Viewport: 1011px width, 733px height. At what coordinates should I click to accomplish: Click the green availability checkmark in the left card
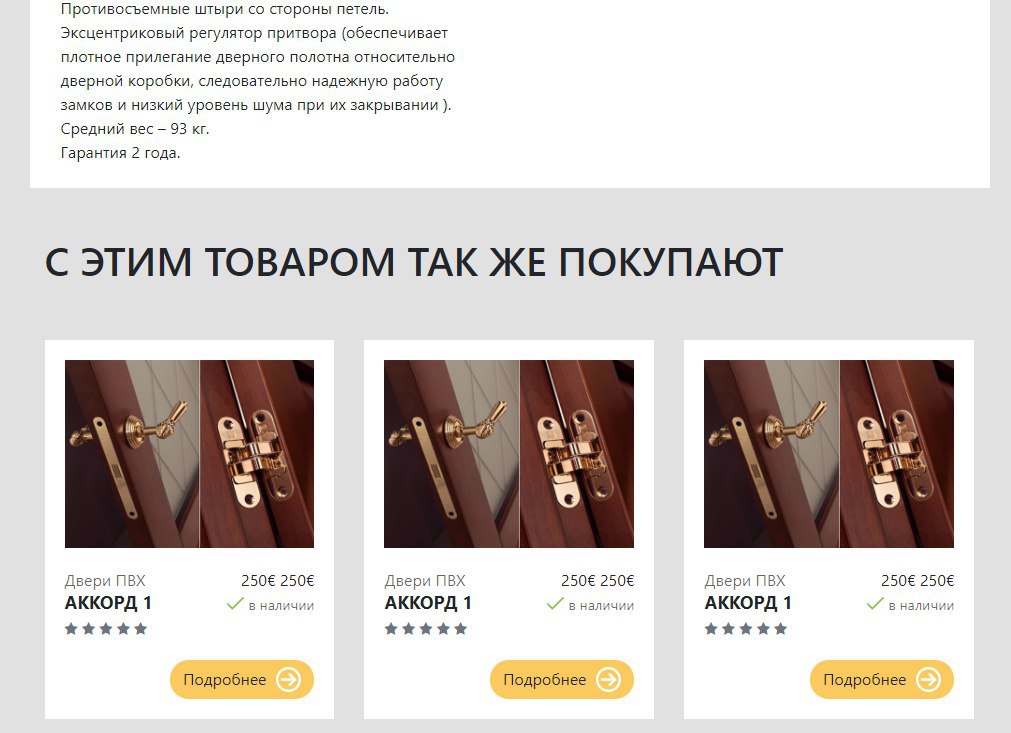click(235, 604)
